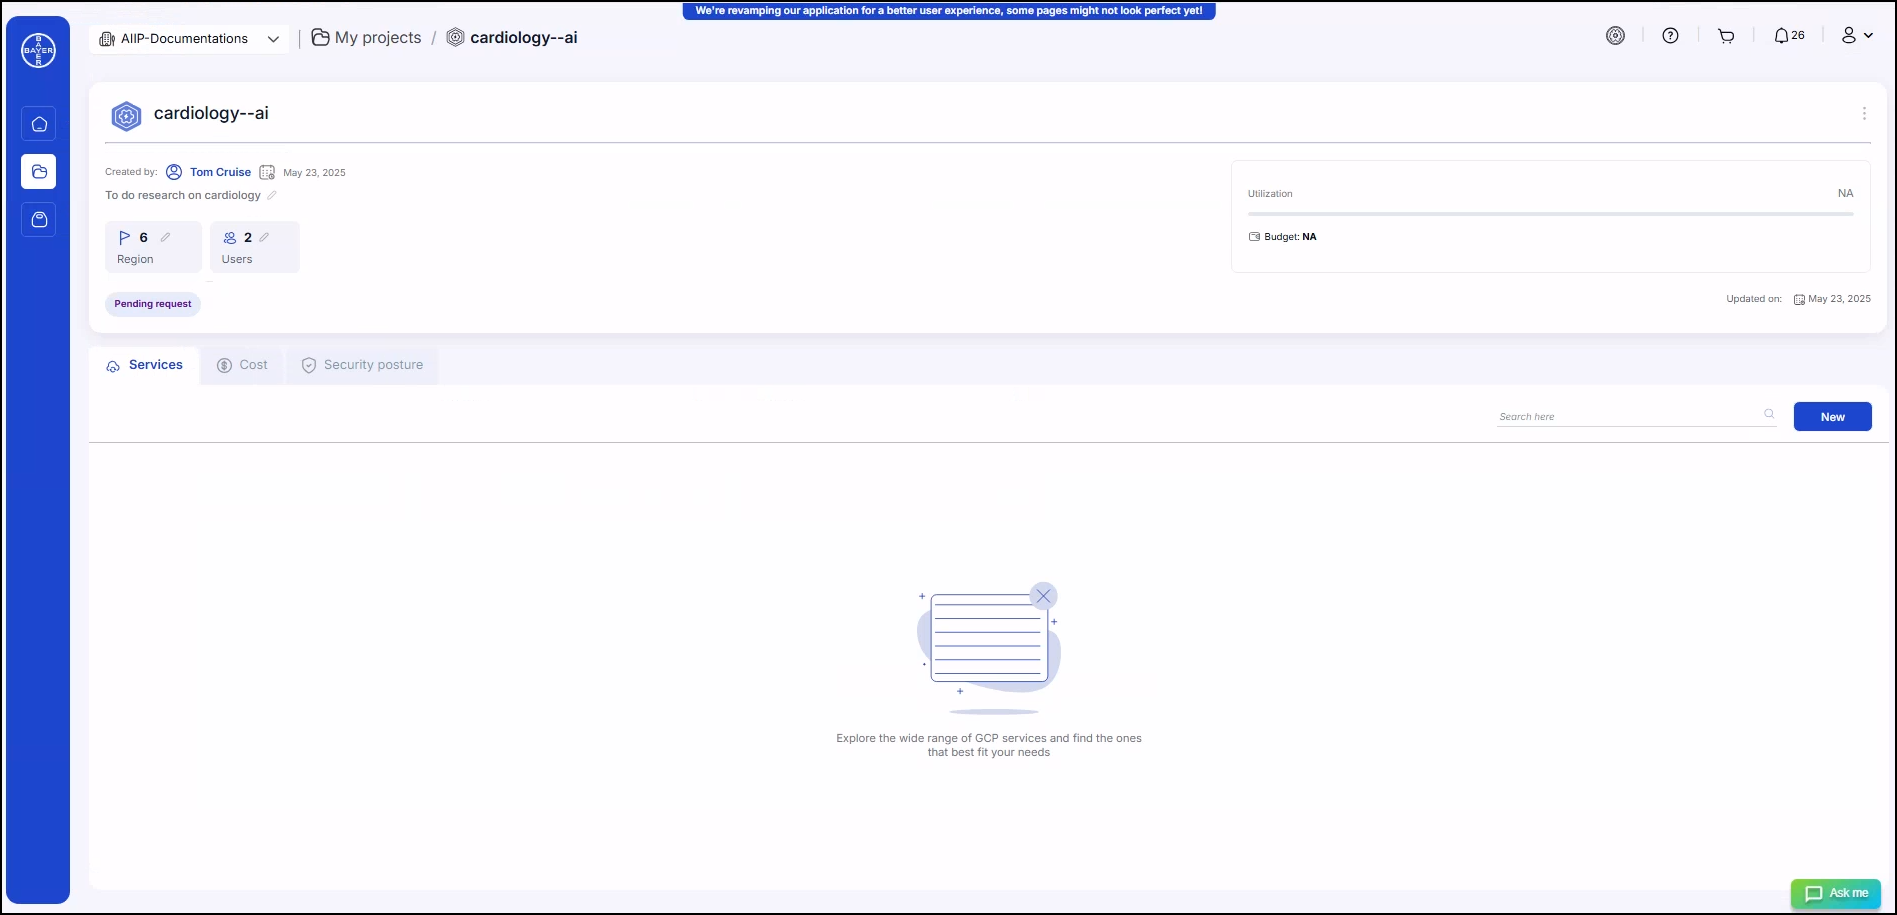Click the search magnifier icon
Screen dimensions: 1897x915
coord(1769,414)
